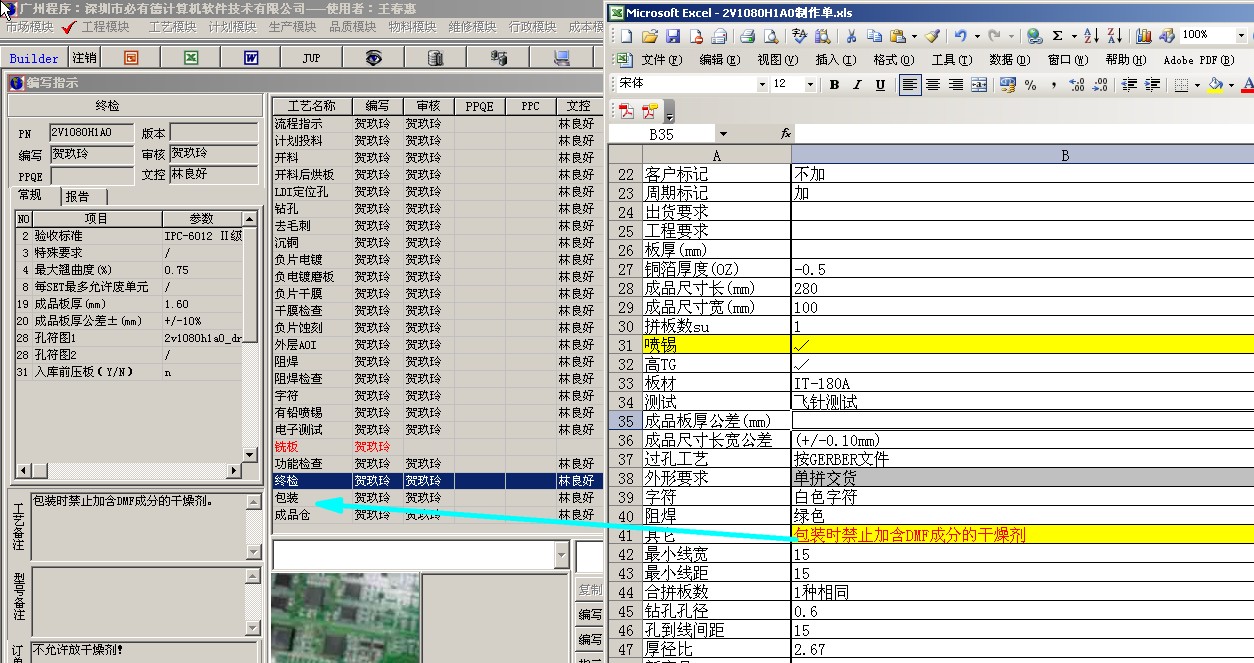This screenshot has width=1254, height=663.
Task: Open Excel 格式(O) menu
Action: click(893, 60)
